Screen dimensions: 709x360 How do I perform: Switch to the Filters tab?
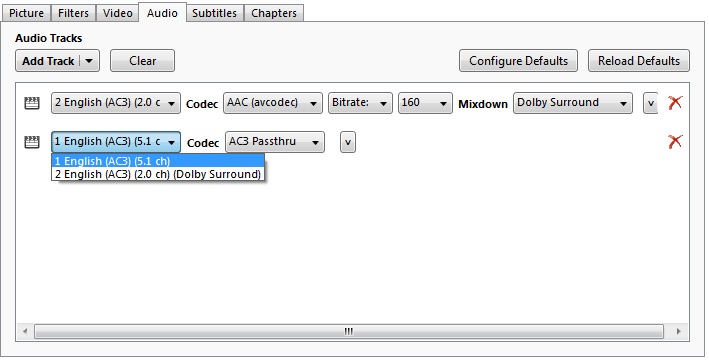click(73, 13)
